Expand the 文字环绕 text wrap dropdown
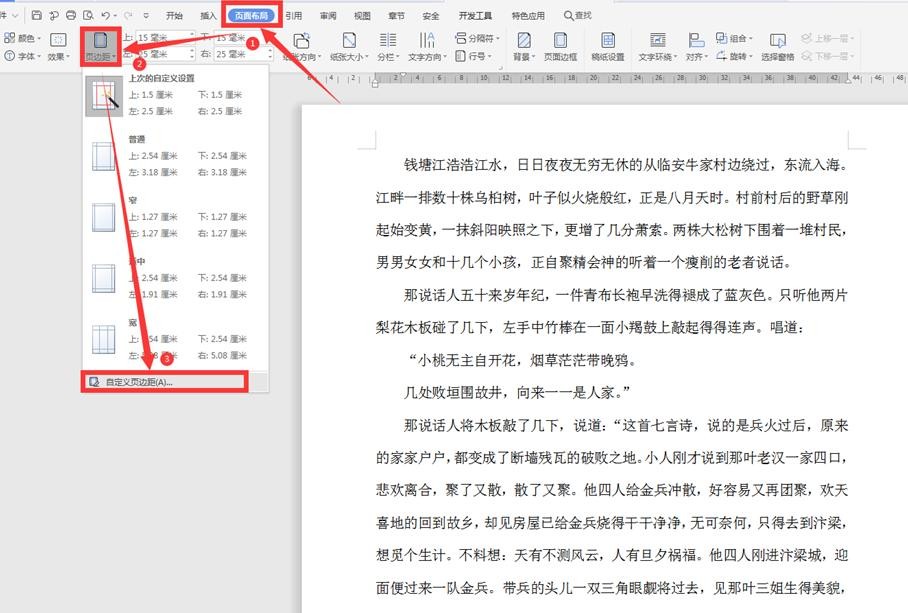This screenshot has height=613, width=908. click(x=657, y=45)
